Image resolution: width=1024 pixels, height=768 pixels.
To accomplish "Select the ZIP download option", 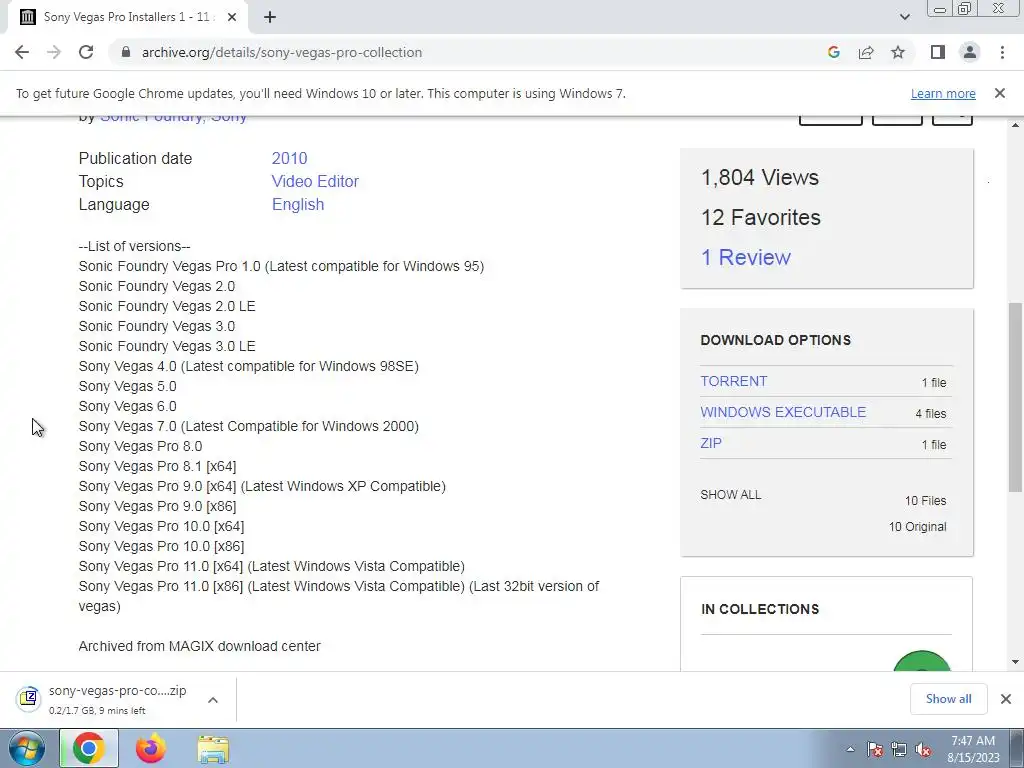I will (x=711, y=443).
